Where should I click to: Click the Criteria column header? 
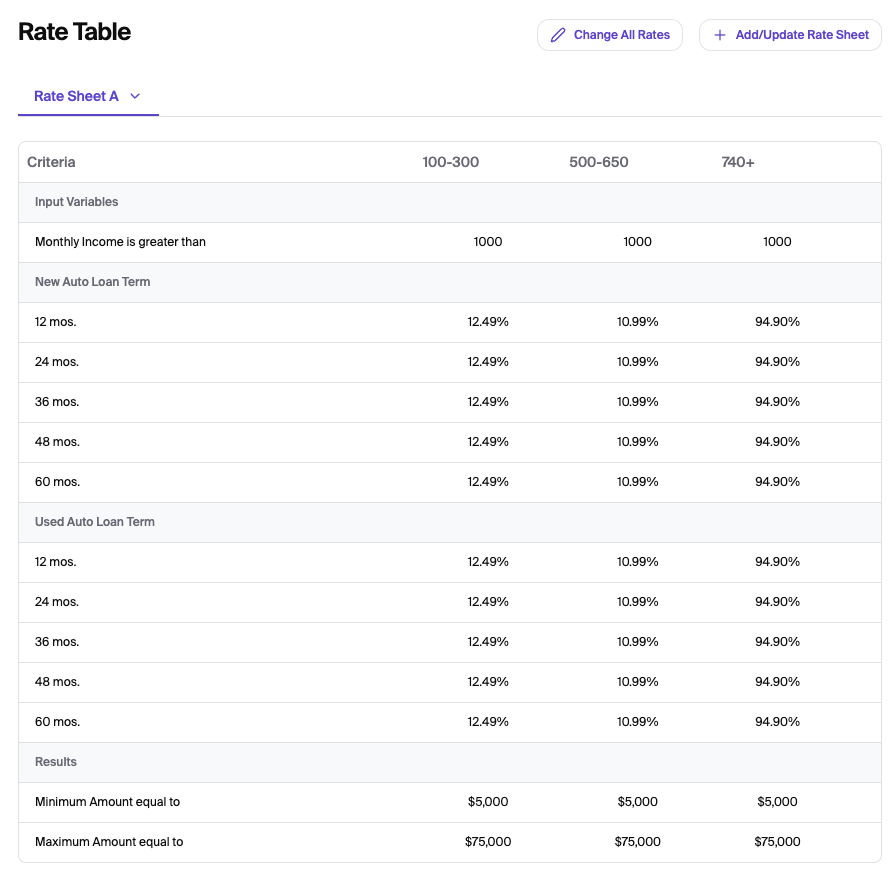[x=51, y=162]
